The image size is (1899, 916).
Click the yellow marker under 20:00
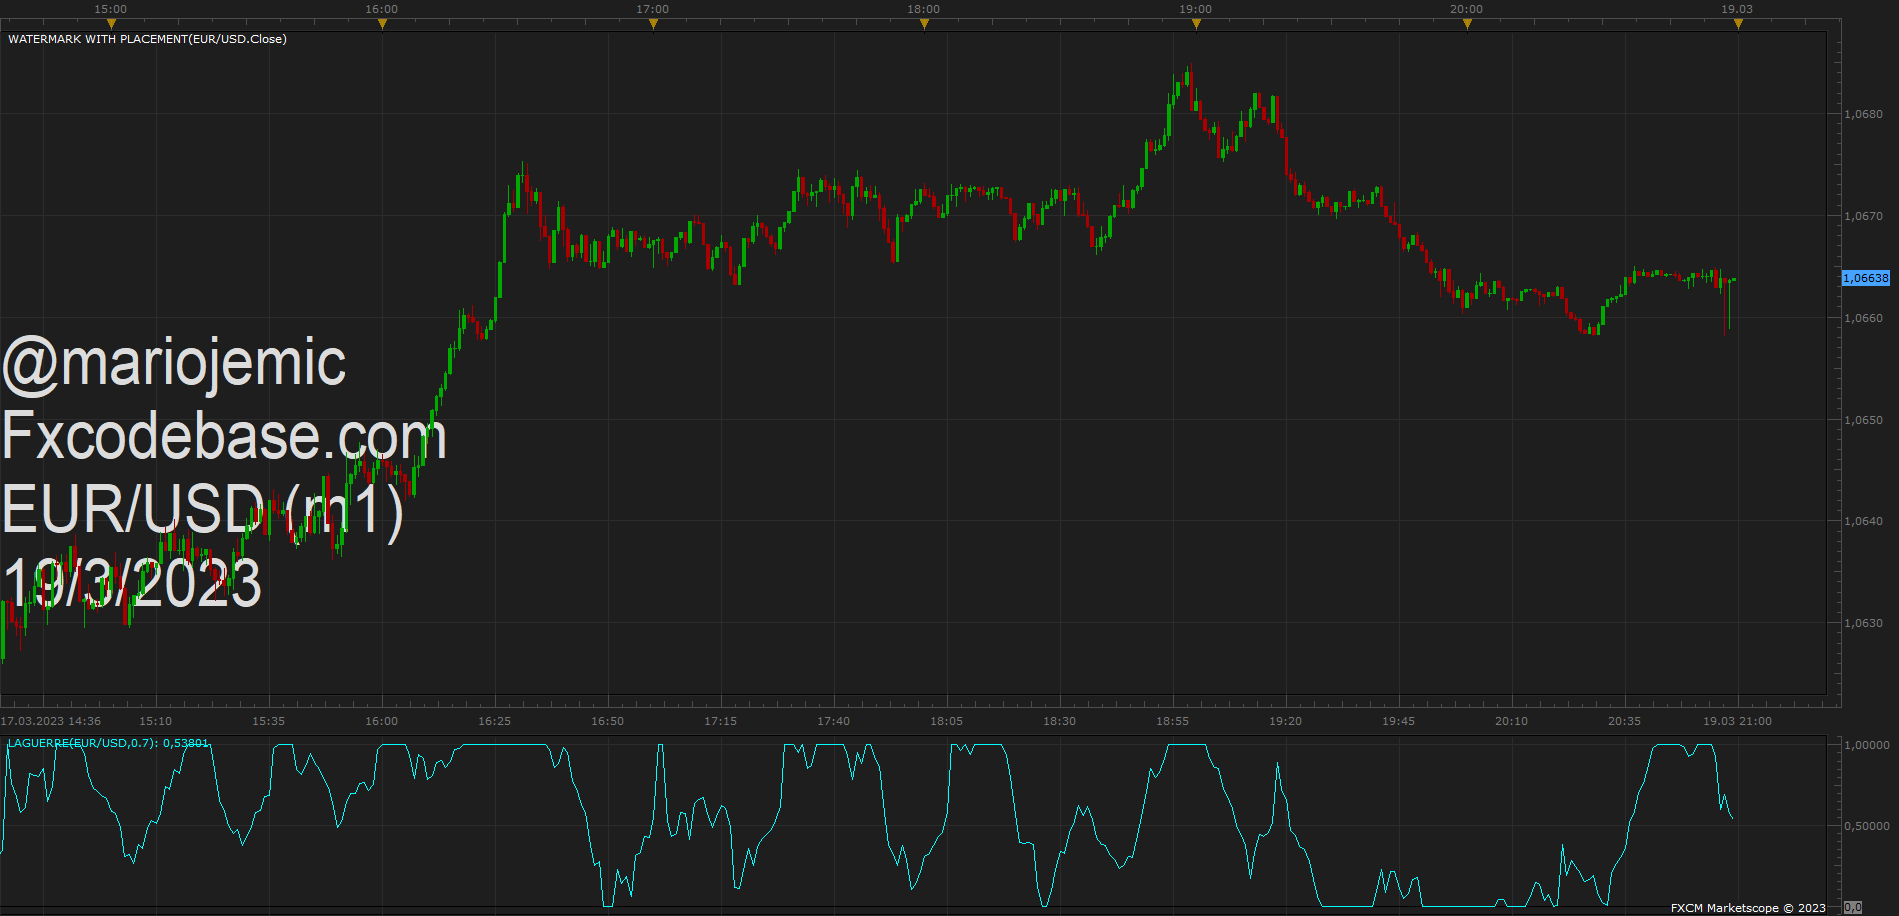click(1467, 25)
